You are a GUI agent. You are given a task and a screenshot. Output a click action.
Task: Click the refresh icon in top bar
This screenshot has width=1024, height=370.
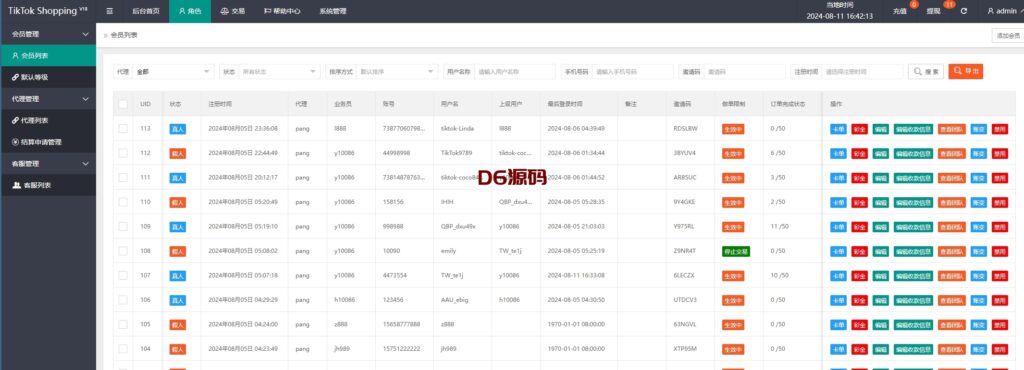(x=964, y=12)
